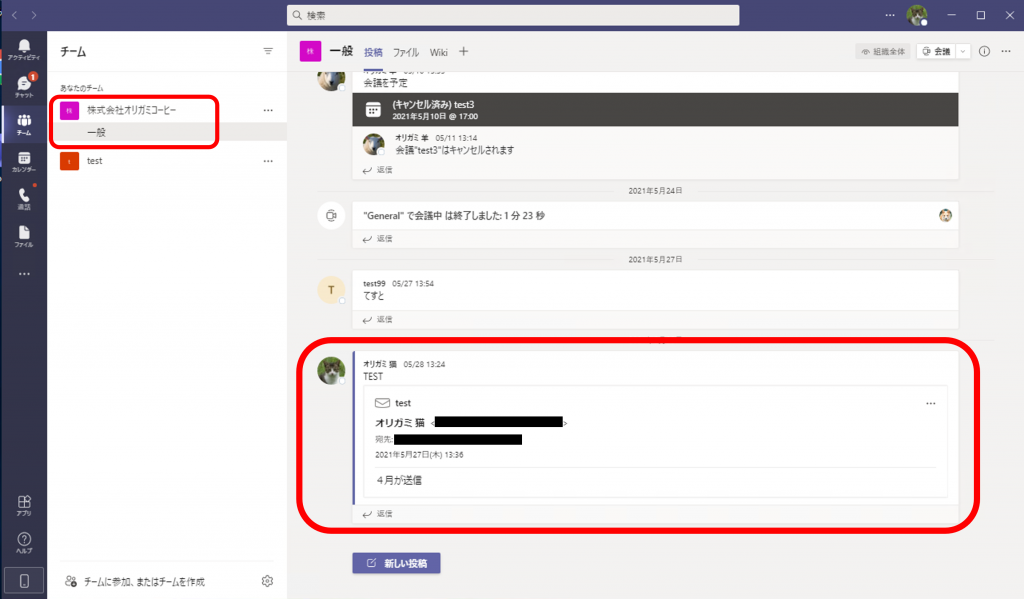Go back with the left arrow
Viewport: 1024px width, 599px height.
point(14,15)
